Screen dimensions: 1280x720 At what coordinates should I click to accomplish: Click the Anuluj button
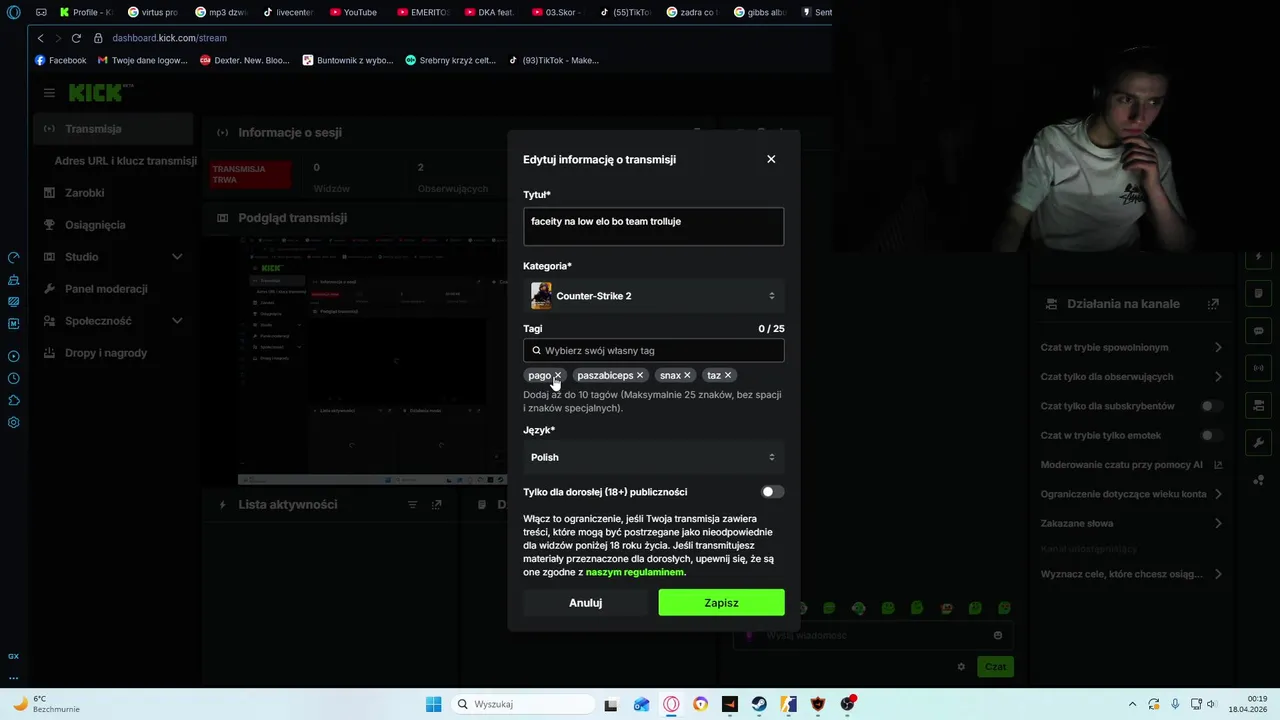pyautogui.click(x=585, y=603)
